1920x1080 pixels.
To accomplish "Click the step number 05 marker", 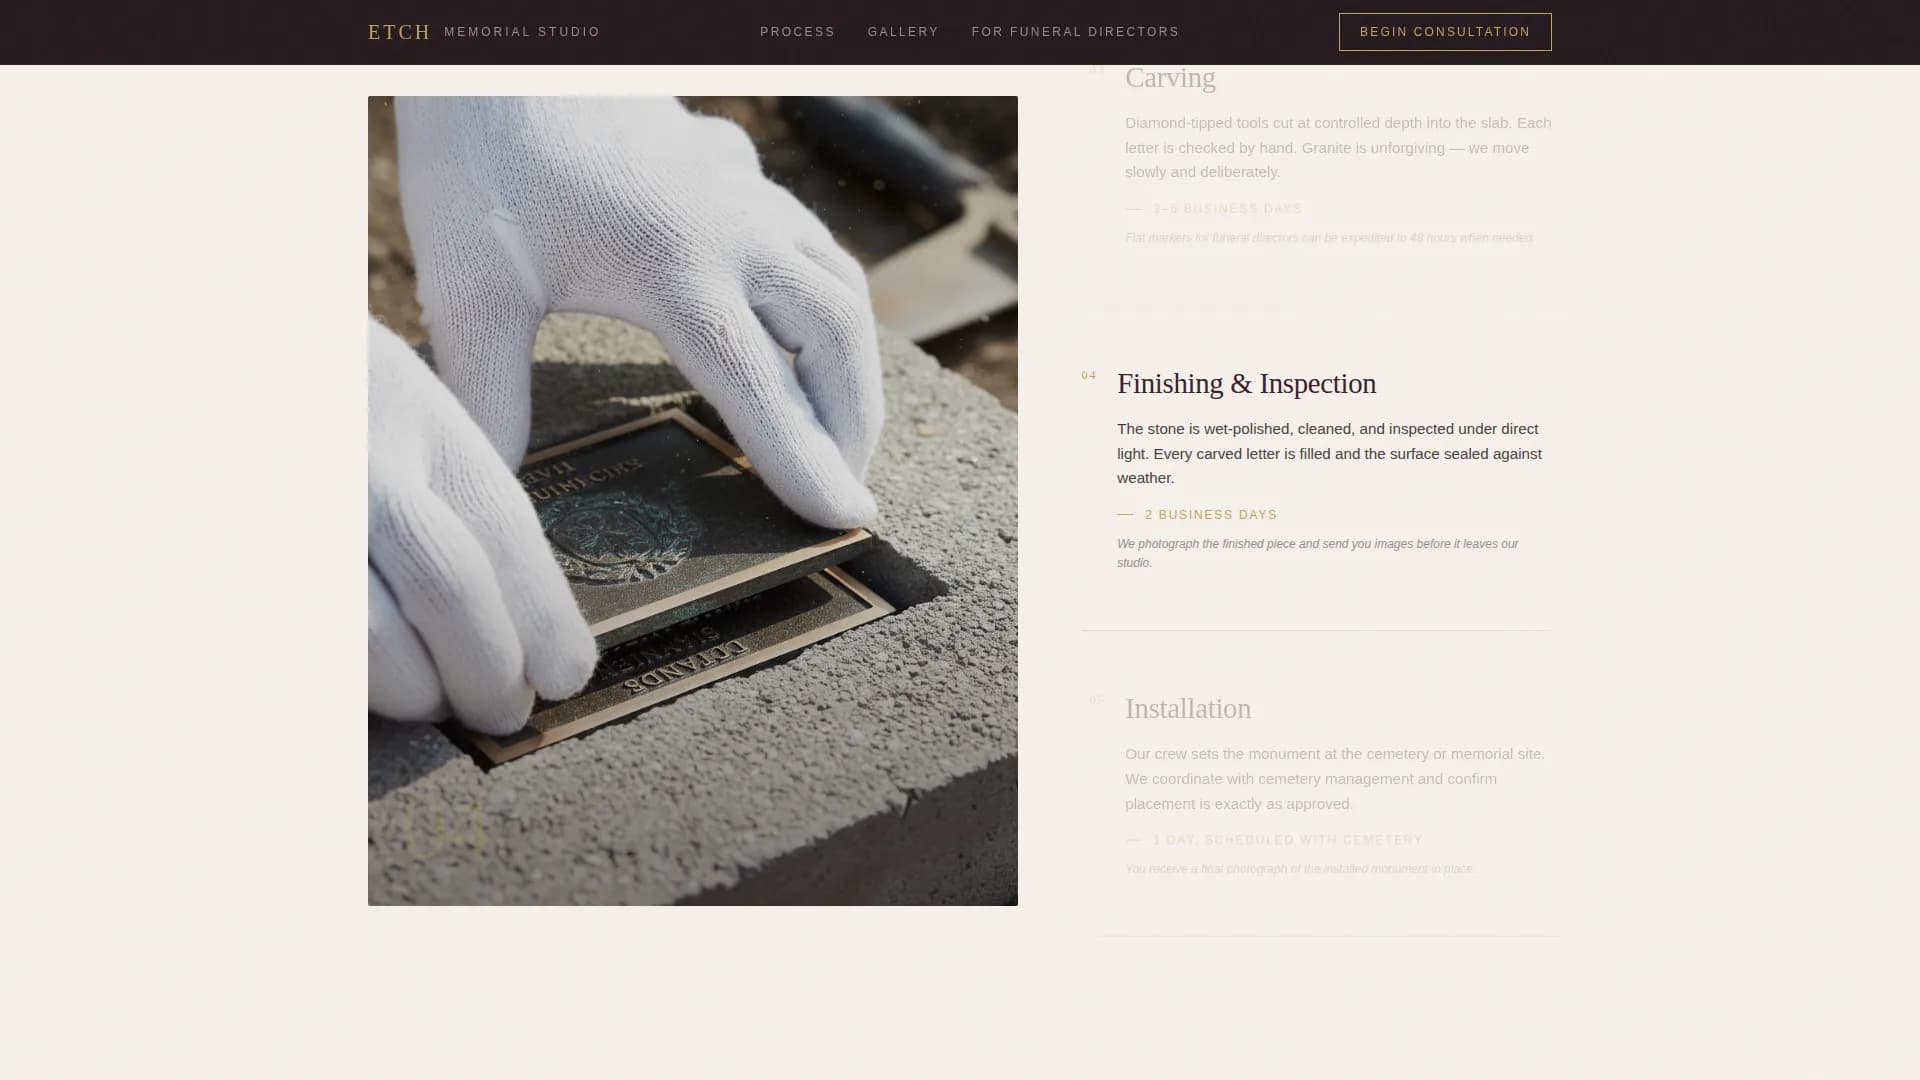I will point(1096,700).
